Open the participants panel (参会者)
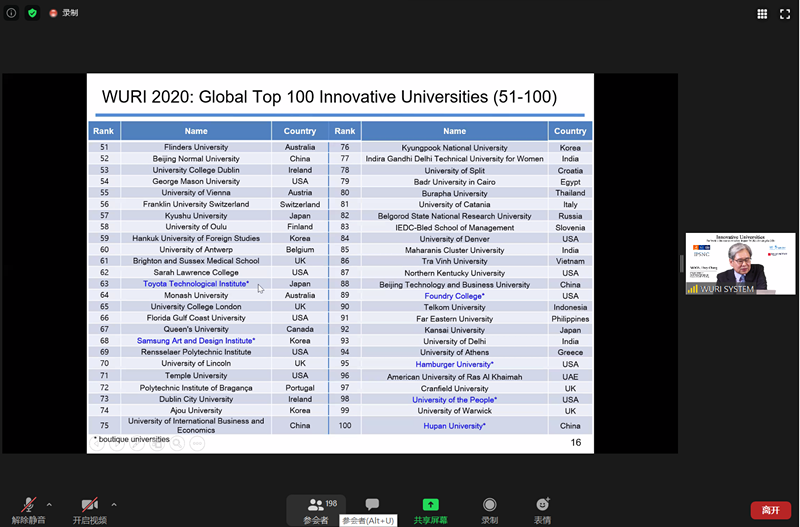Screen dimensions: 800x527 click(x=317, y=510)
